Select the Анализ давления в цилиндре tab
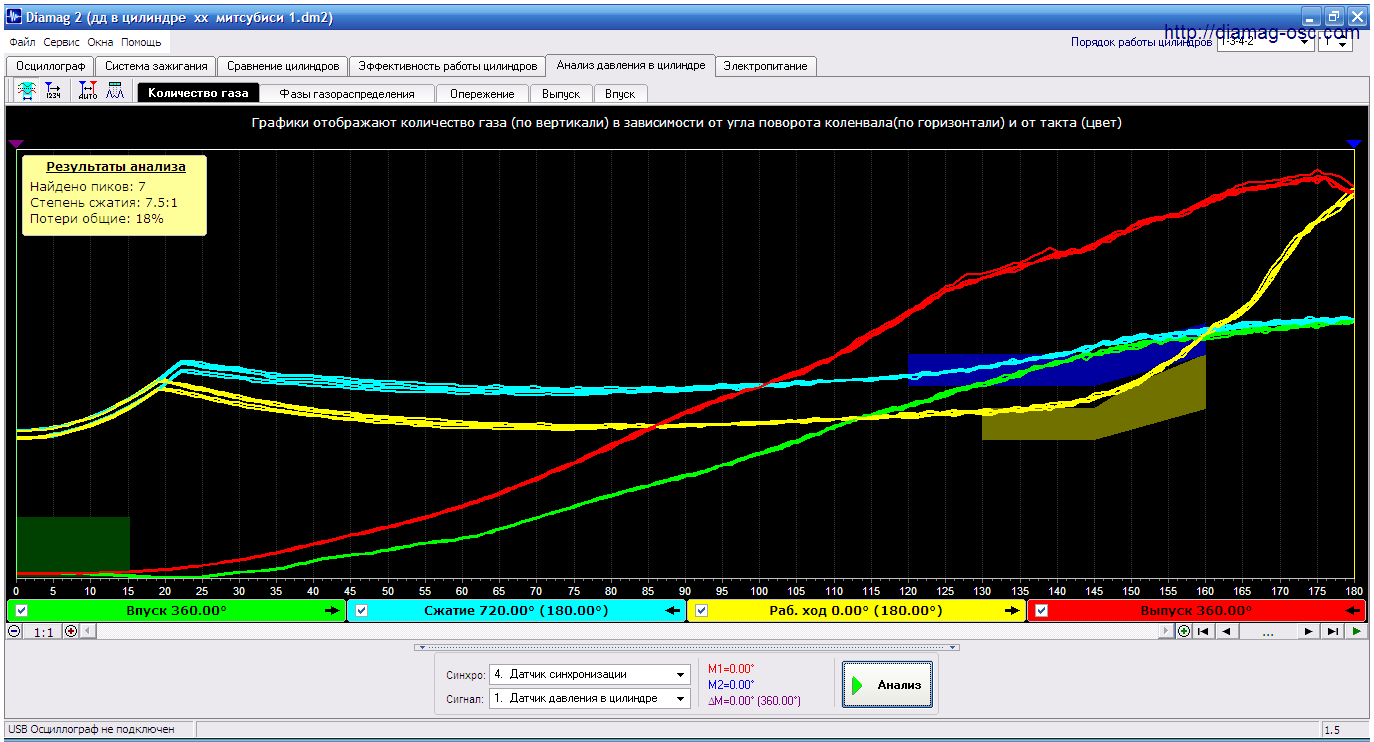This screenshot has width=1374, height=742. pyautogui.click(x=631, y=65)
